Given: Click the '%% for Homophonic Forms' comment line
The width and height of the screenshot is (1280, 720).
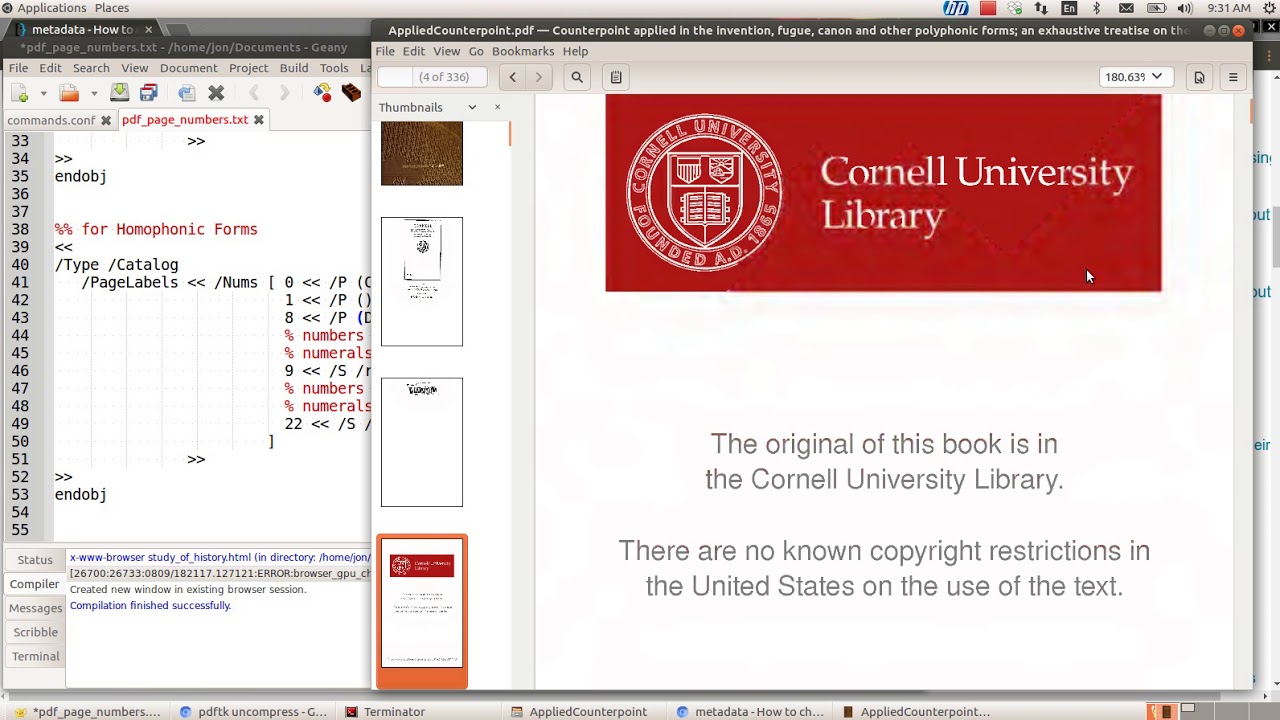Looking at the screenshot, I should tap(156, 229).
